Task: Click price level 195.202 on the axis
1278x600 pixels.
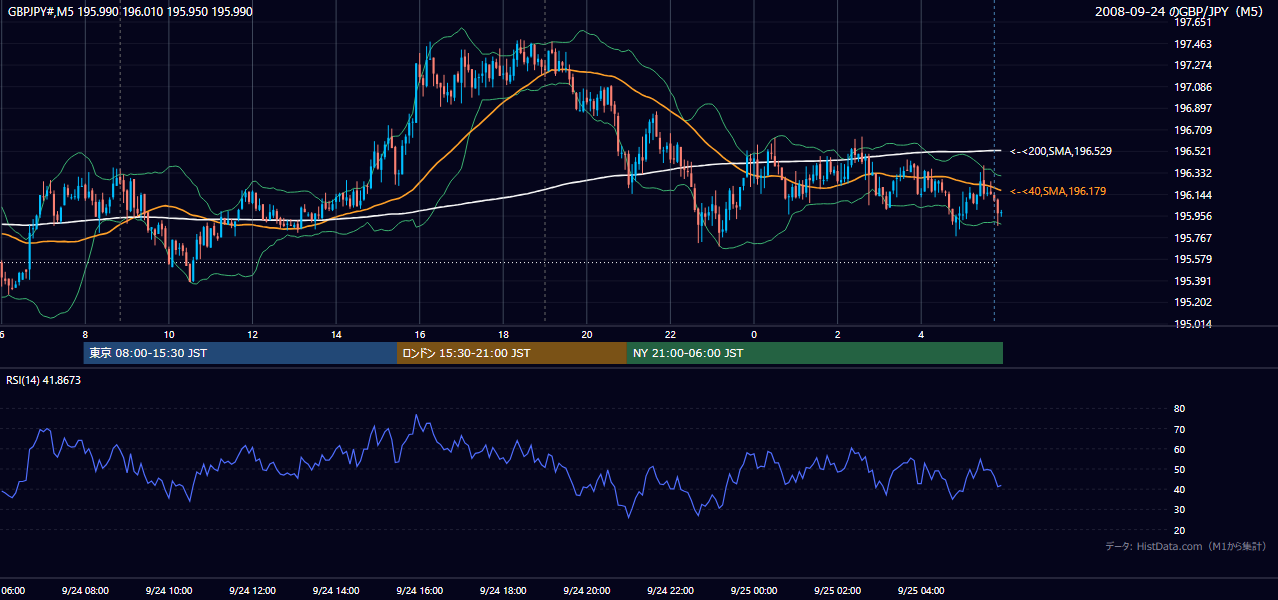Action: click(1193, 302)
